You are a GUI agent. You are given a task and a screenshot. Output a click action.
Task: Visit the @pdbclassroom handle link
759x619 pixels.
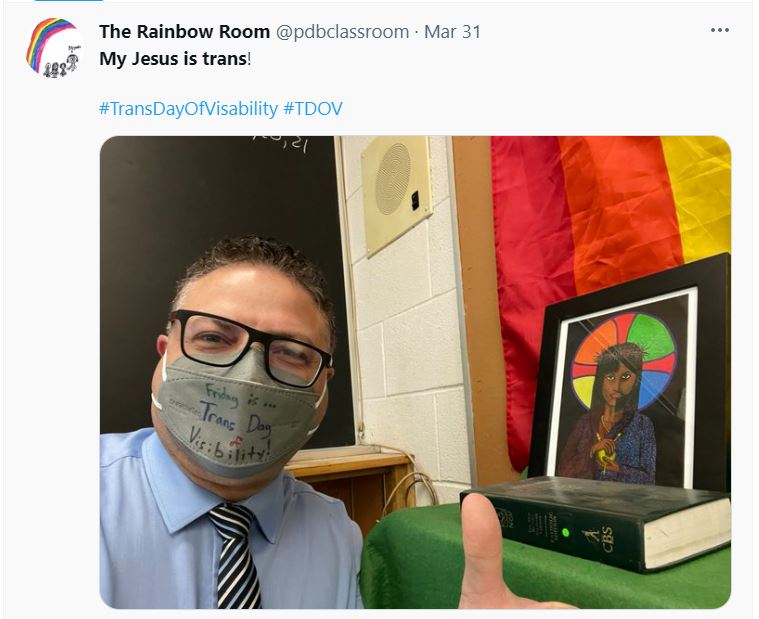tap(342, 32)
